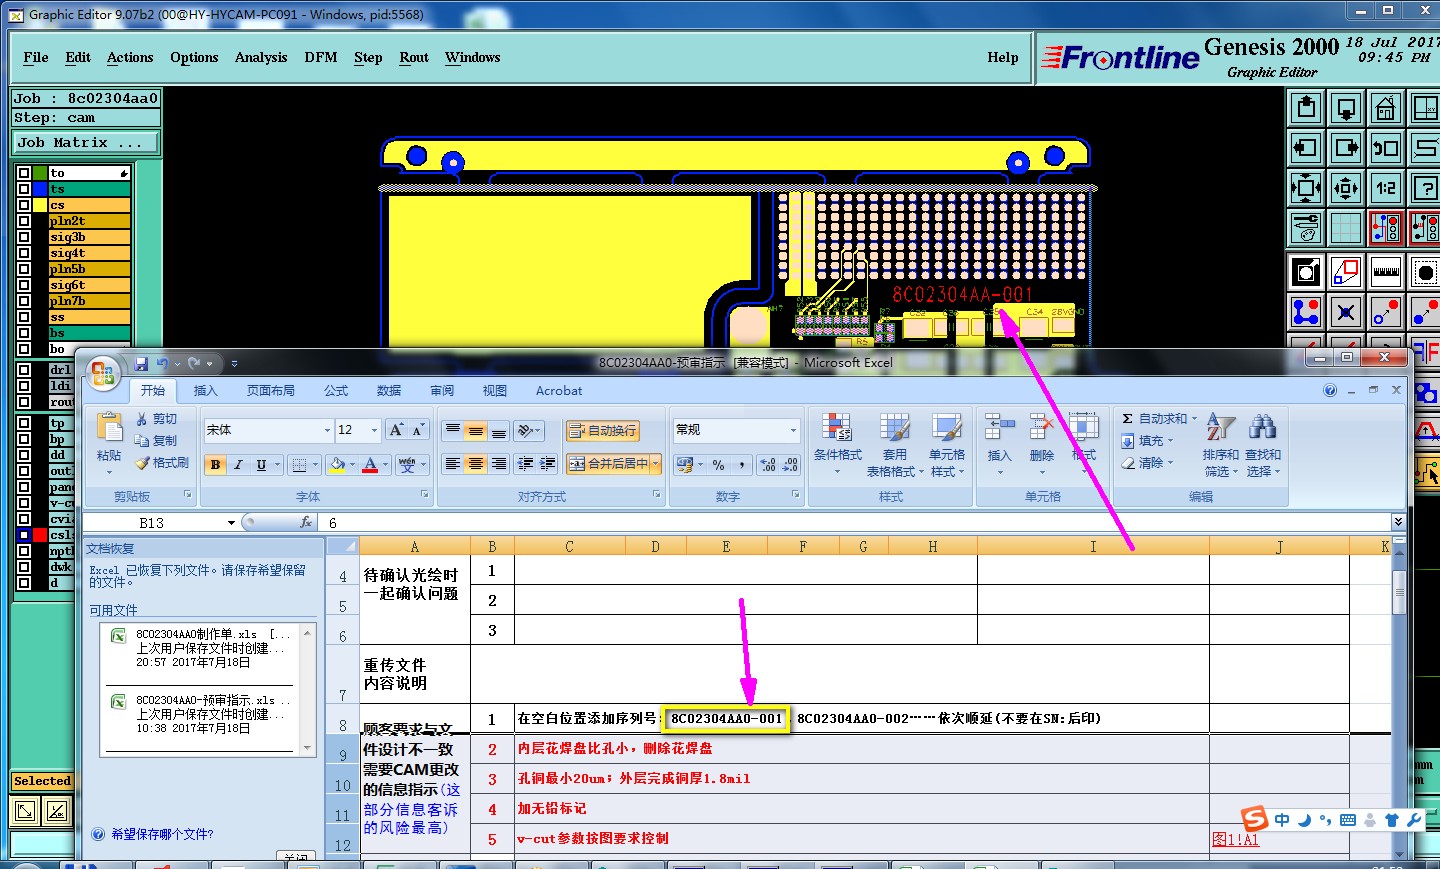Click the Cut (剪切) scissors button
1440x869 pixels.
[x=157, y=419]
